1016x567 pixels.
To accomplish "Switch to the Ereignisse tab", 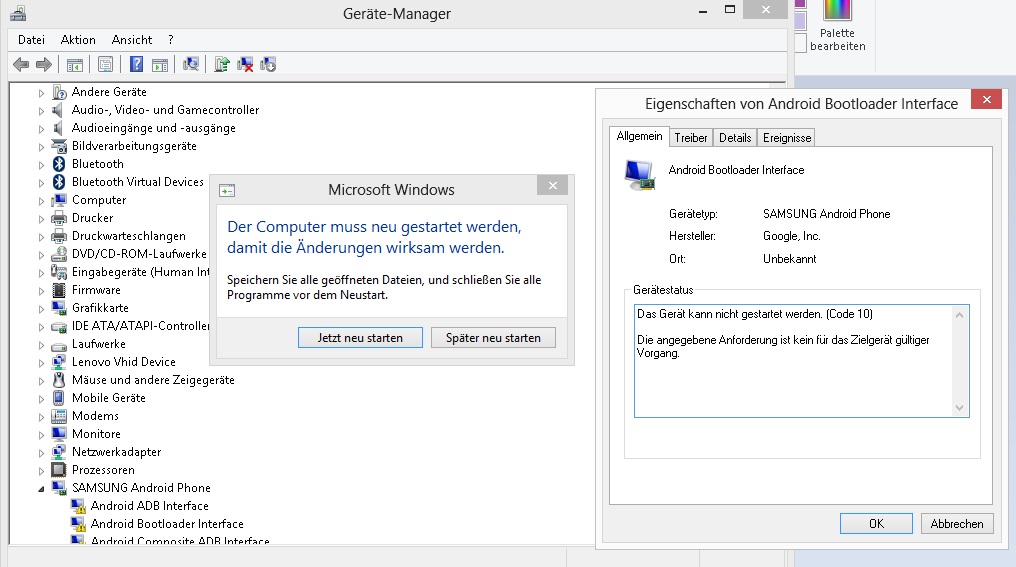I will (x=786, y=138).
